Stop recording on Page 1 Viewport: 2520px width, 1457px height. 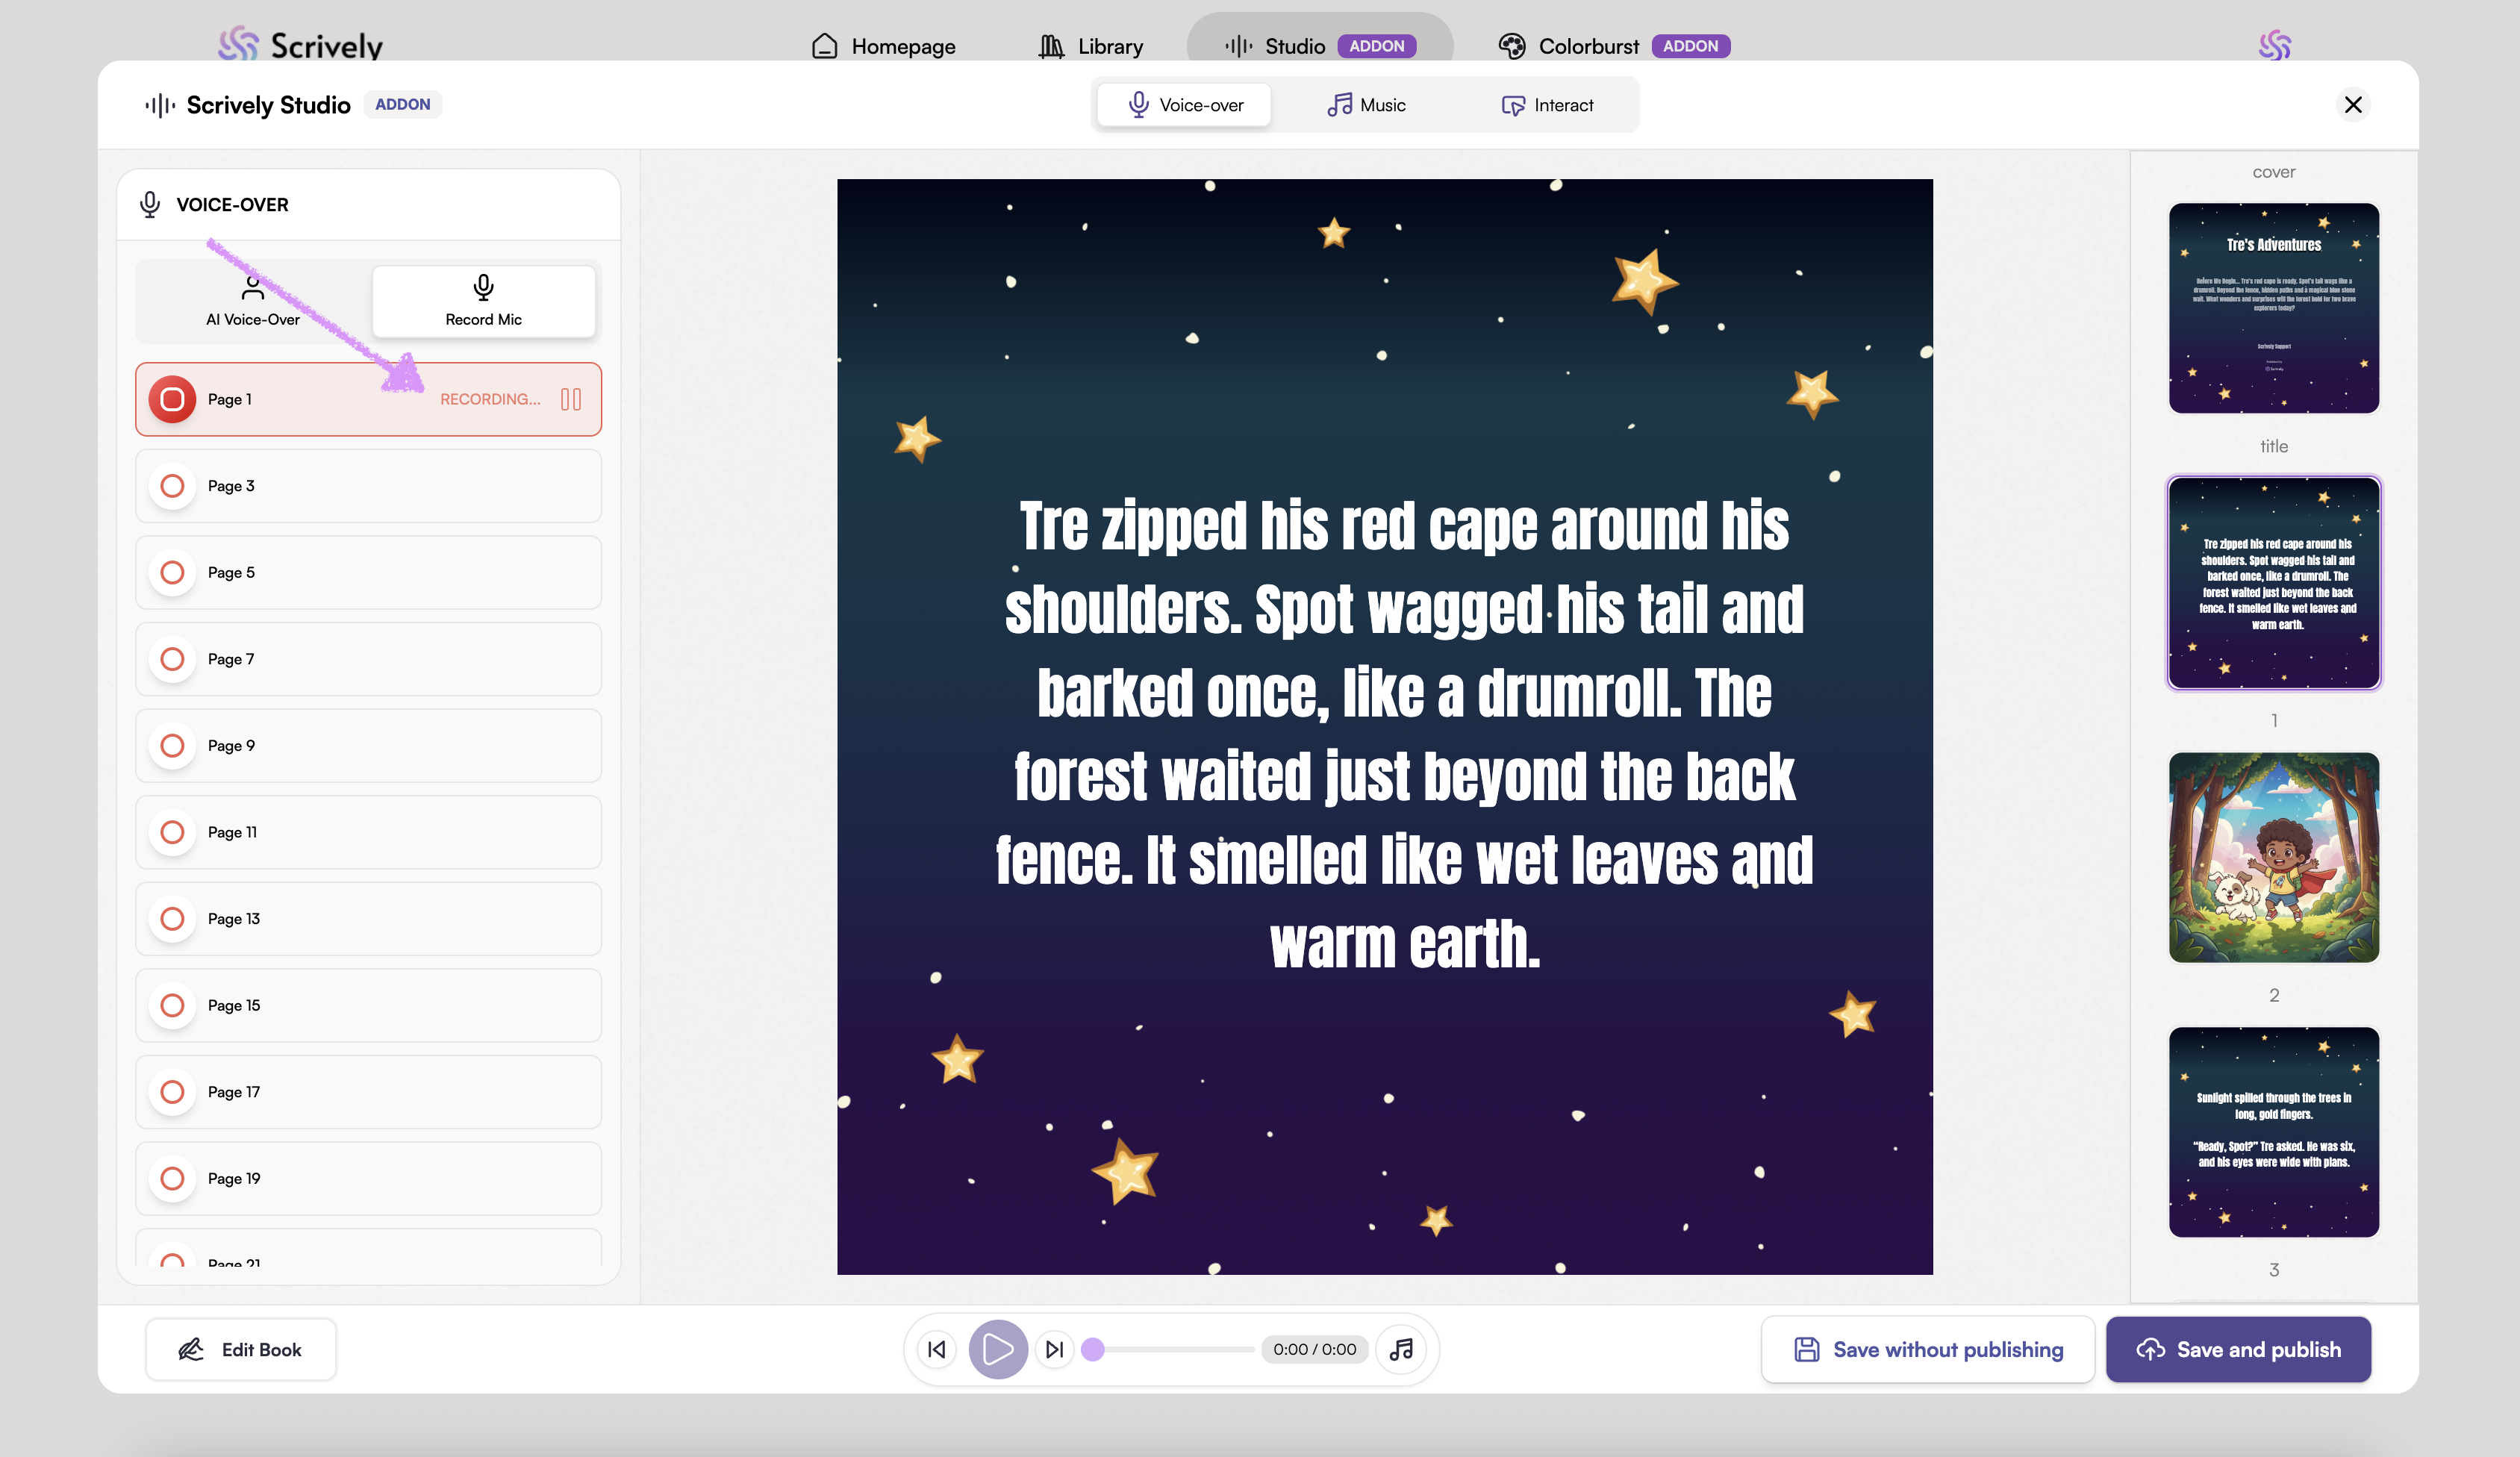pos(172,399)
